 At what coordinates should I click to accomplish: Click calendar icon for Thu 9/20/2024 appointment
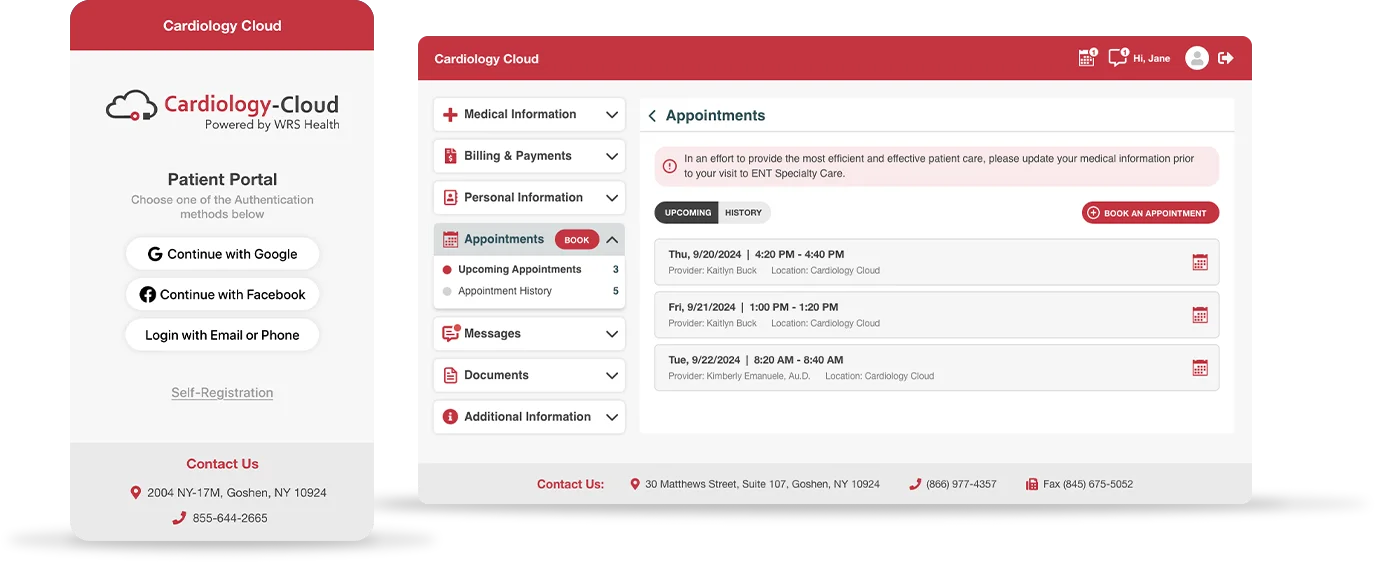point(1200,262)
